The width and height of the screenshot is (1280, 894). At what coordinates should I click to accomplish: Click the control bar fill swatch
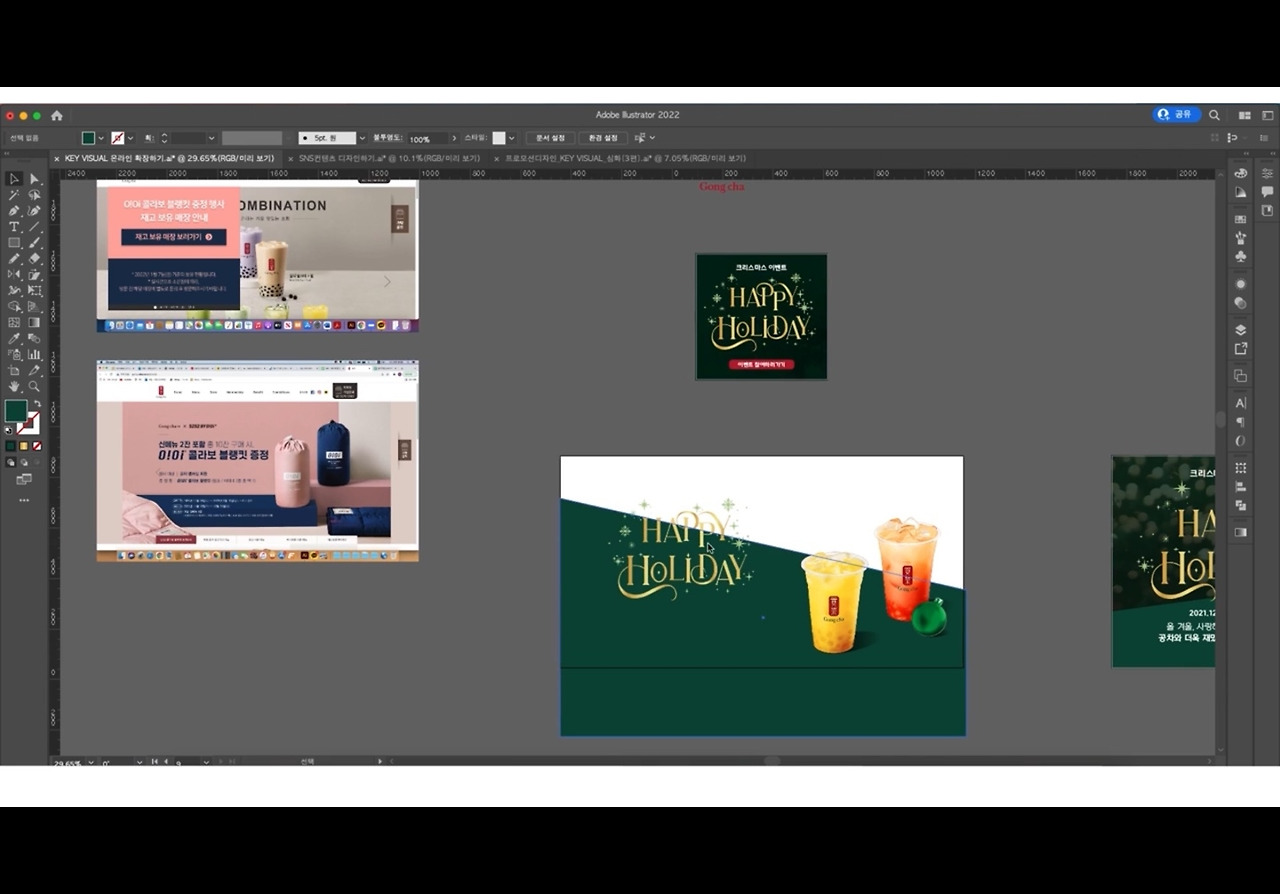88,138
